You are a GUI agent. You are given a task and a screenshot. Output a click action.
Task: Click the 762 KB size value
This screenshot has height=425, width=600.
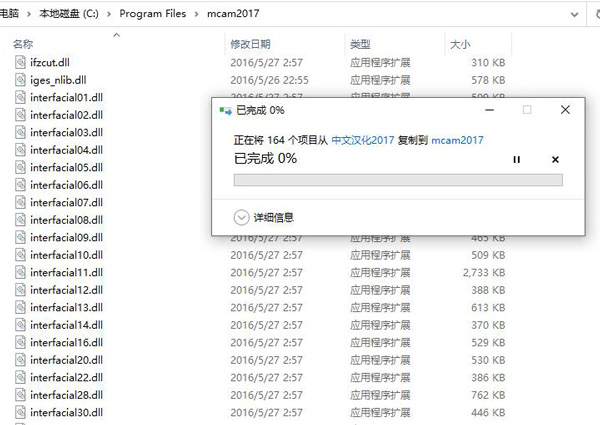tap(488, 395)
